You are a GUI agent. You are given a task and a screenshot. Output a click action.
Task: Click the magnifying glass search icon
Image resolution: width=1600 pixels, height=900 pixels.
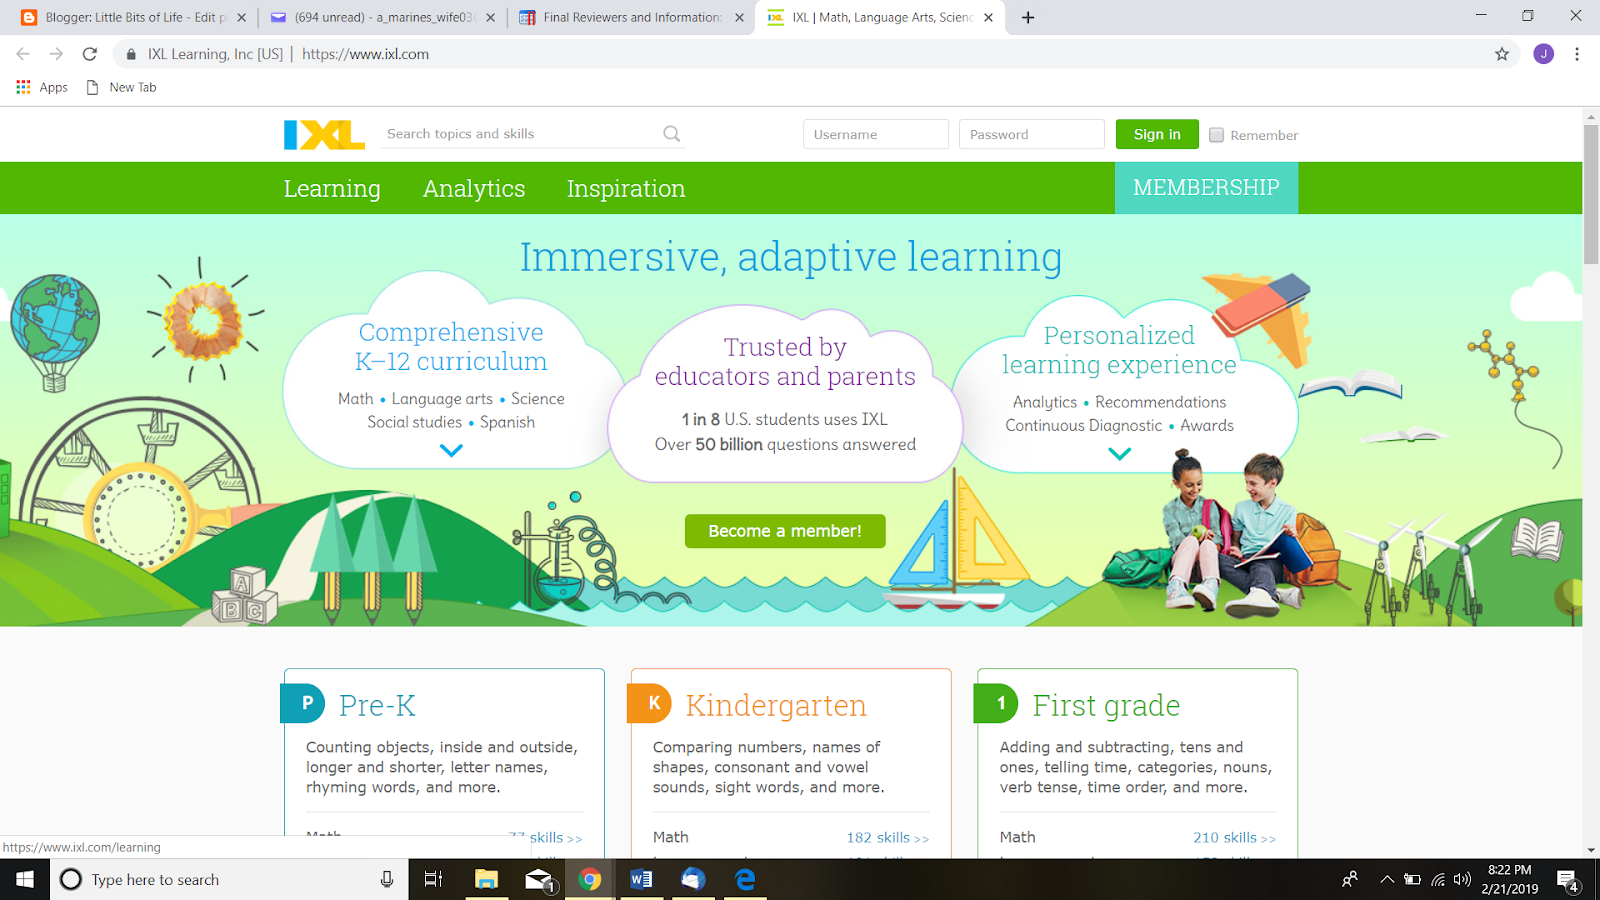point(670,133)
